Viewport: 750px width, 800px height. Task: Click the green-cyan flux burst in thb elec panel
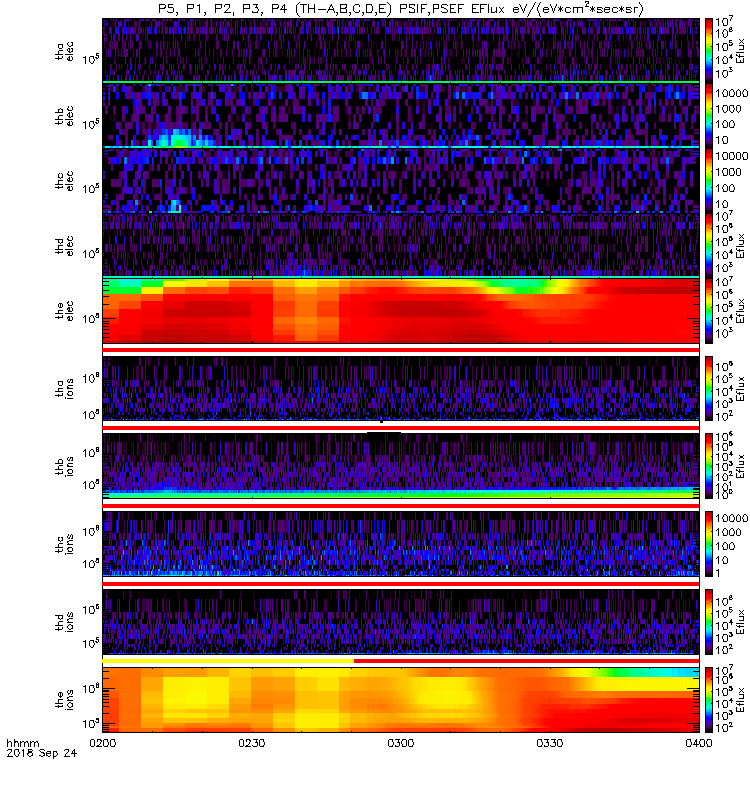(178, 138)
